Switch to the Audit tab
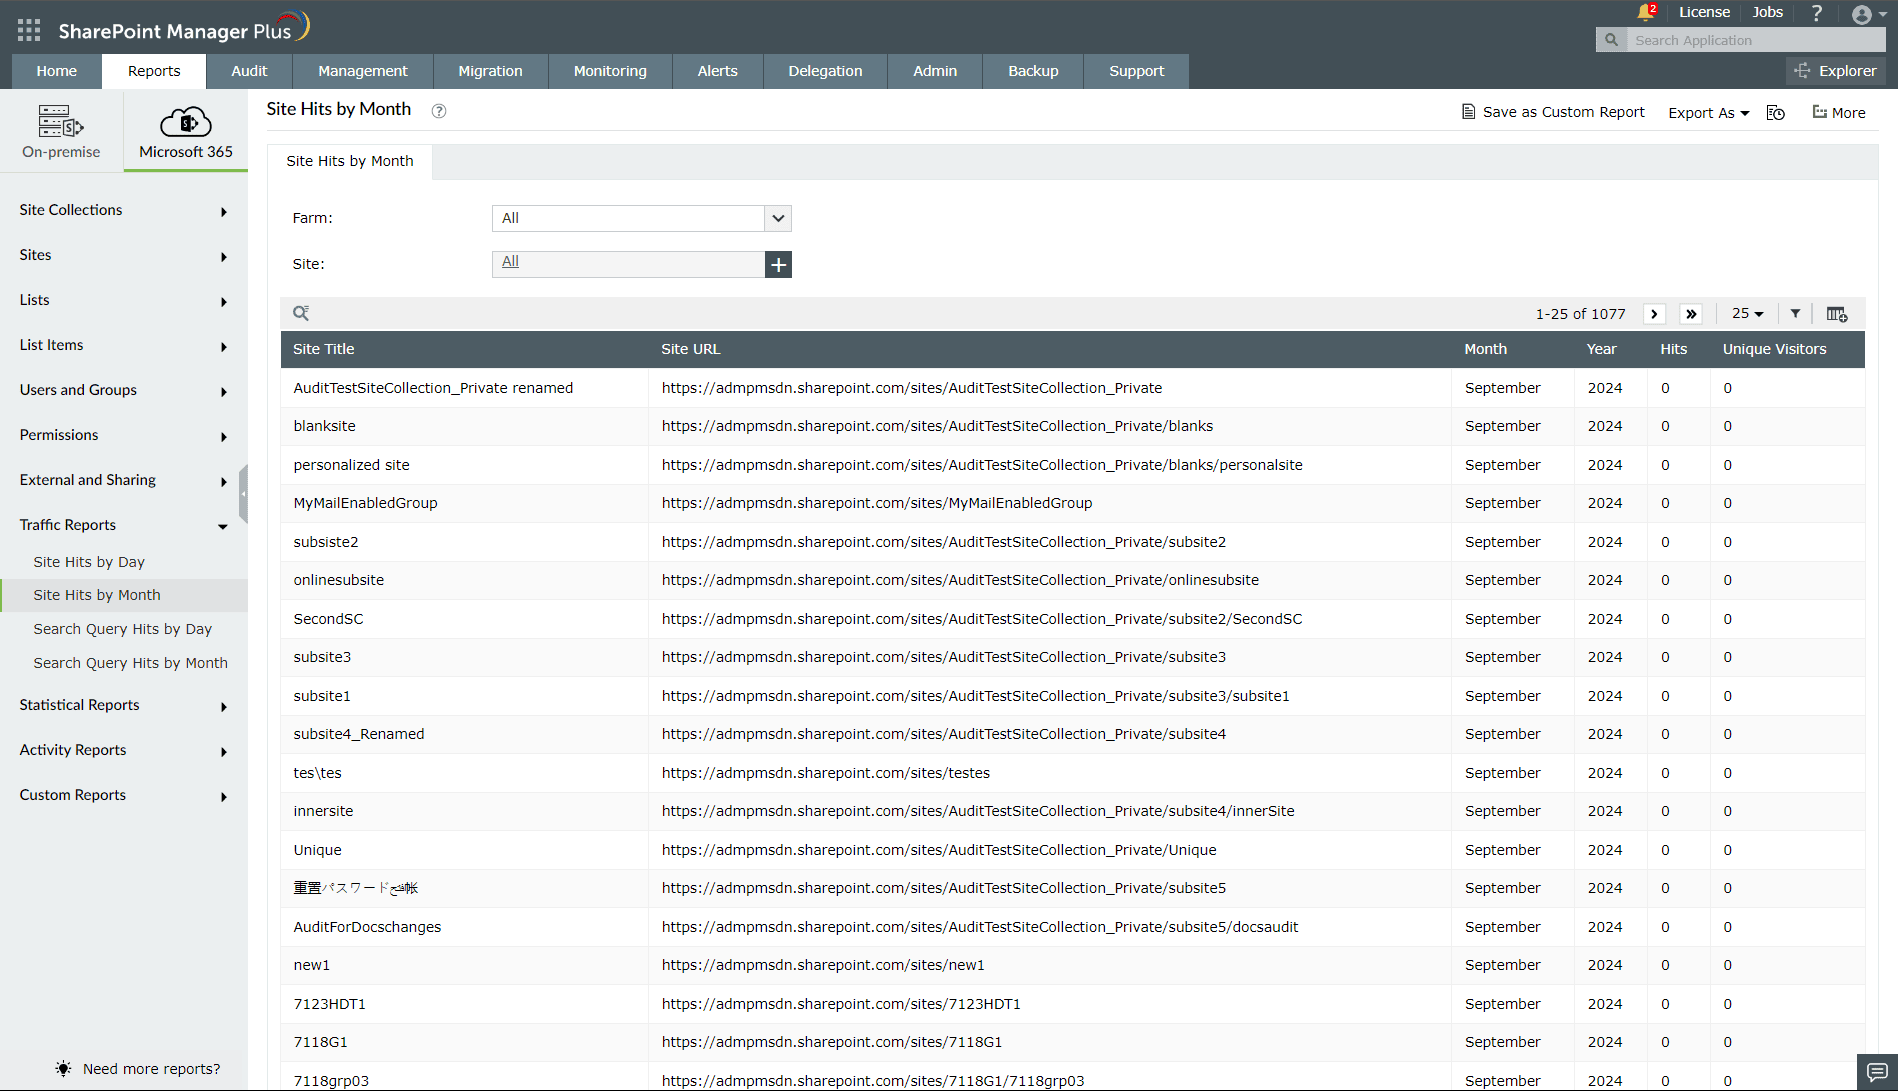 [249, 71]
